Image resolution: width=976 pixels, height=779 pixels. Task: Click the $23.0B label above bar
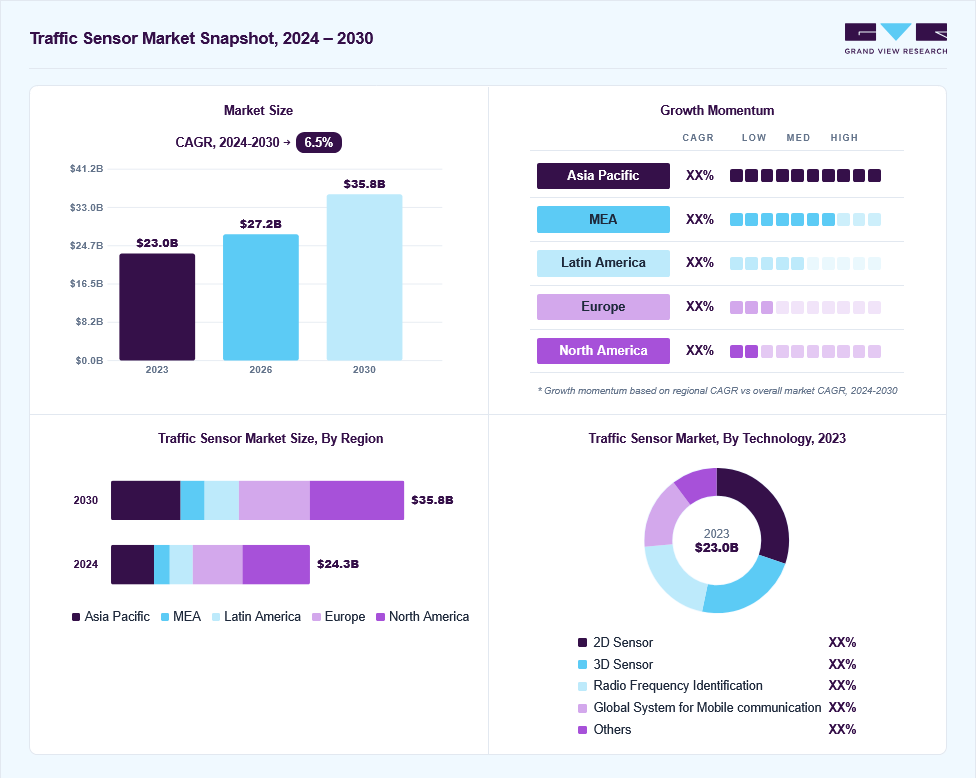click(157, 243)
